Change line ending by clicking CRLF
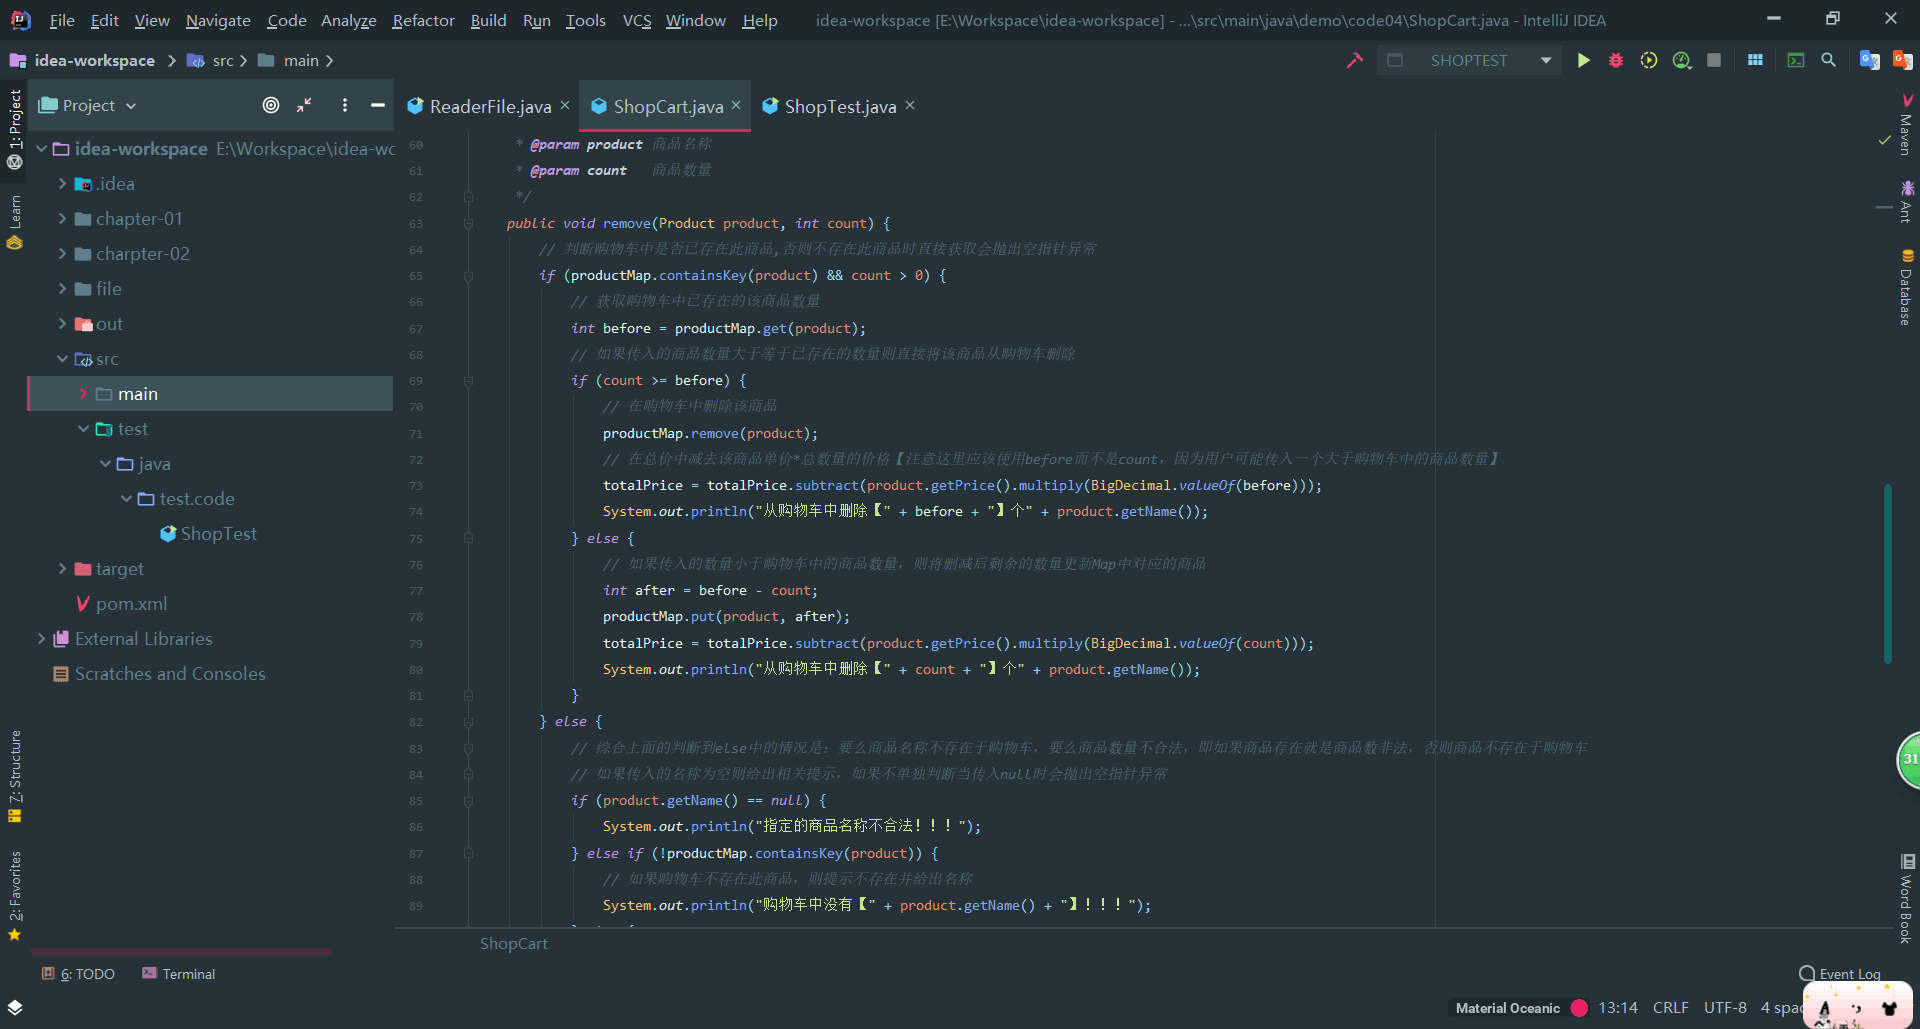 pos(1670,1007)
